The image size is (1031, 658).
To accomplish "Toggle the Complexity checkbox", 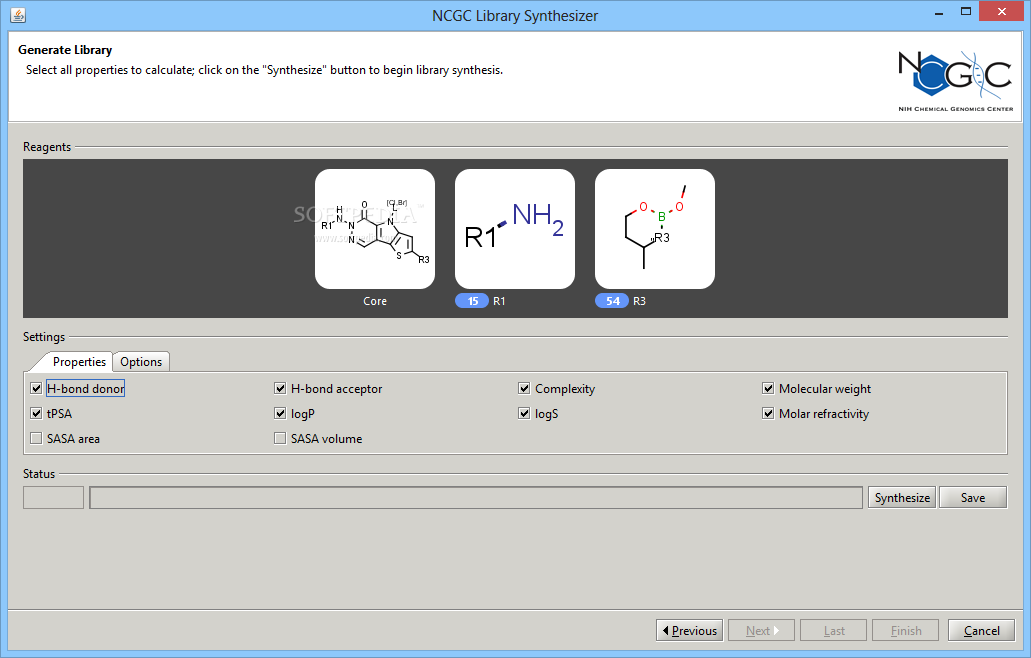I will [x=524, y=388].
